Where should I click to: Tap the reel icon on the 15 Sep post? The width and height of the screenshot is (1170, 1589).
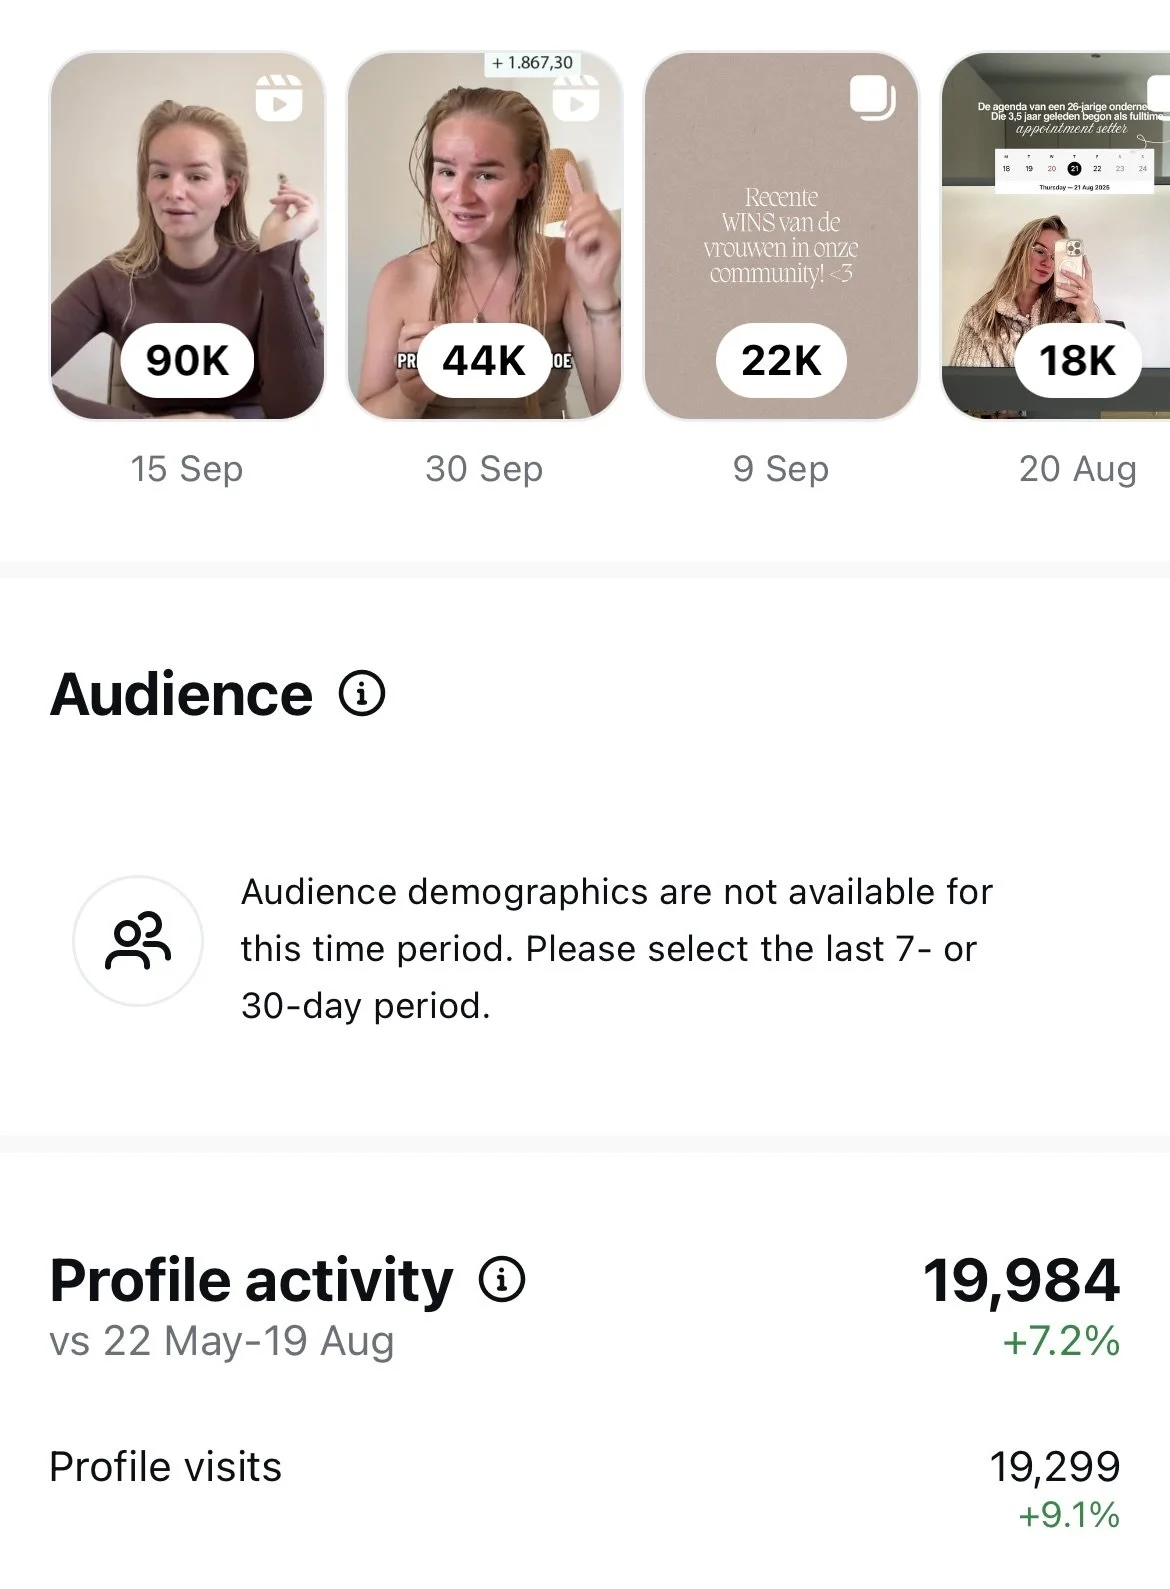click(279, 97)
